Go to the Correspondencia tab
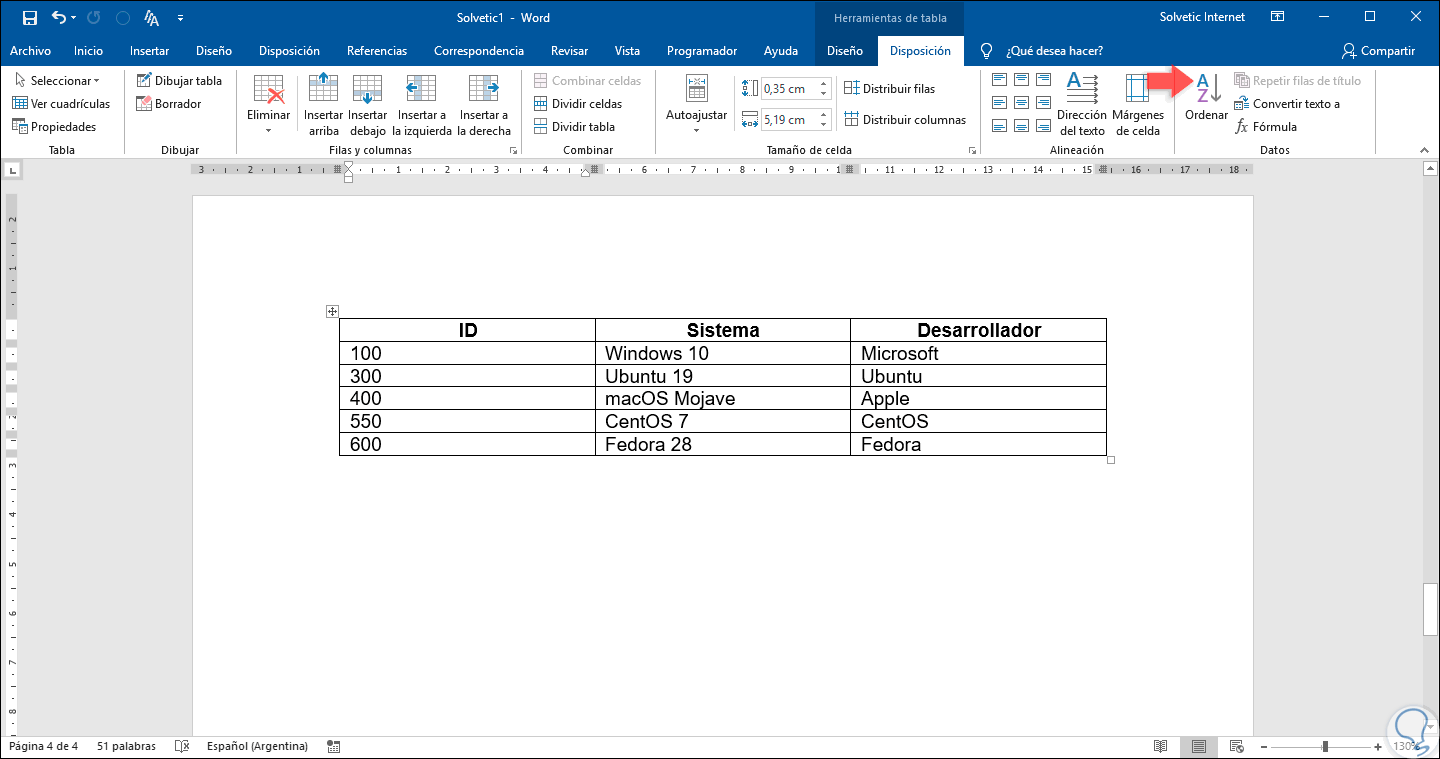The image size is (1440, 759). [479, 51]
